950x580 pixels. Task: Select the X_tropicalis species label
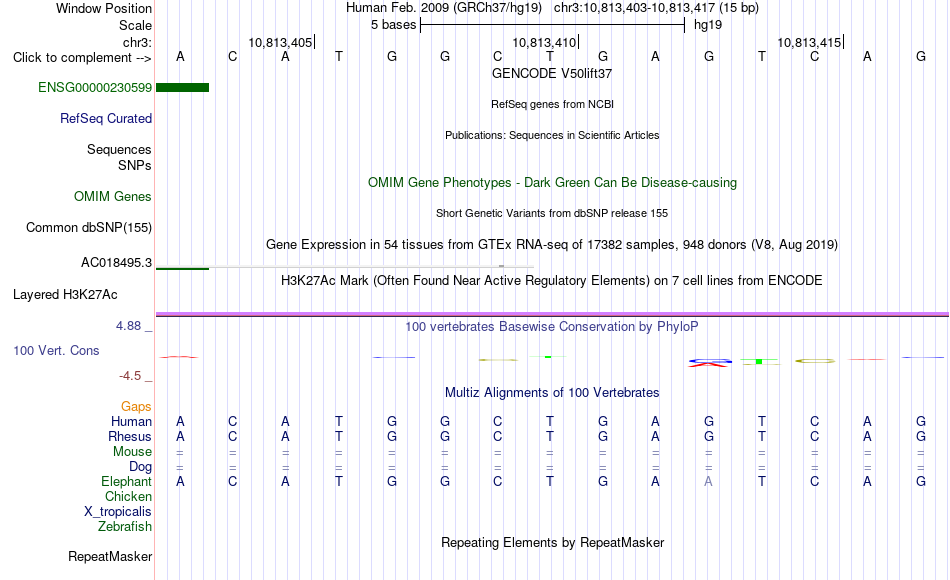pyautogui.click(x=118, y=512)
